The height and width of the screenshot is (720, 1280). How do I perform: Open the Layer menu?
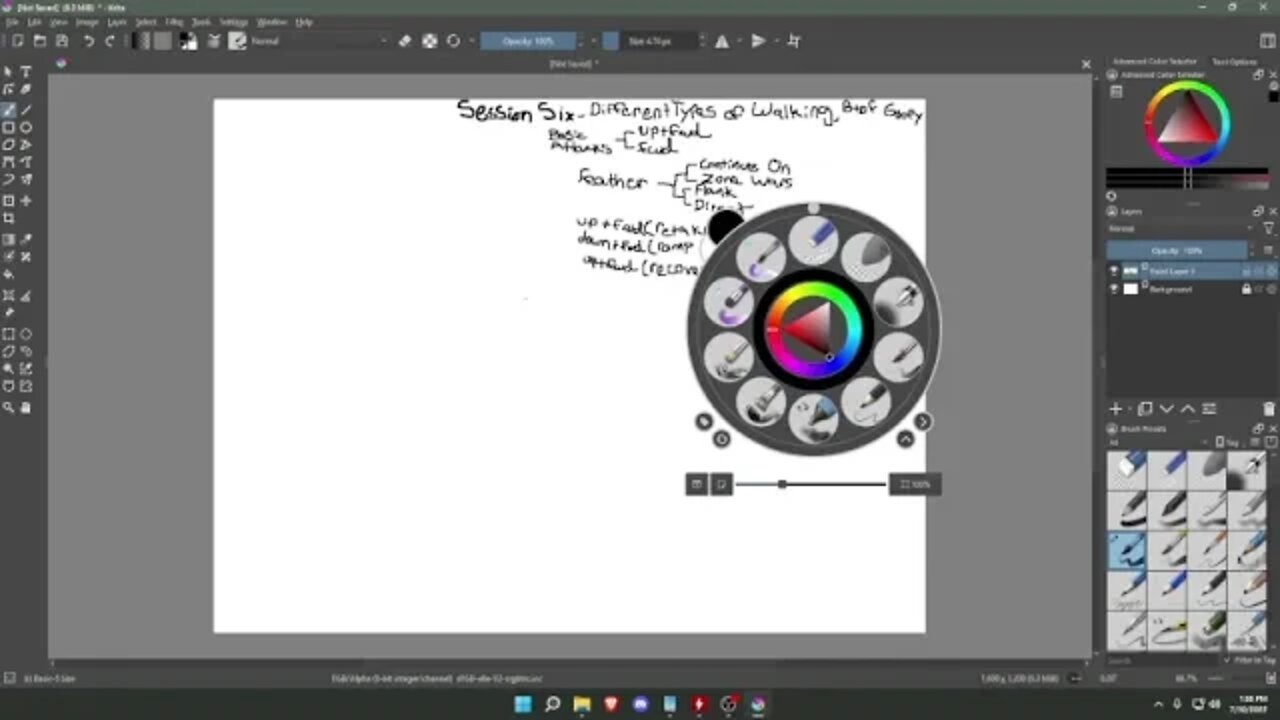click(x=117, y=21)
